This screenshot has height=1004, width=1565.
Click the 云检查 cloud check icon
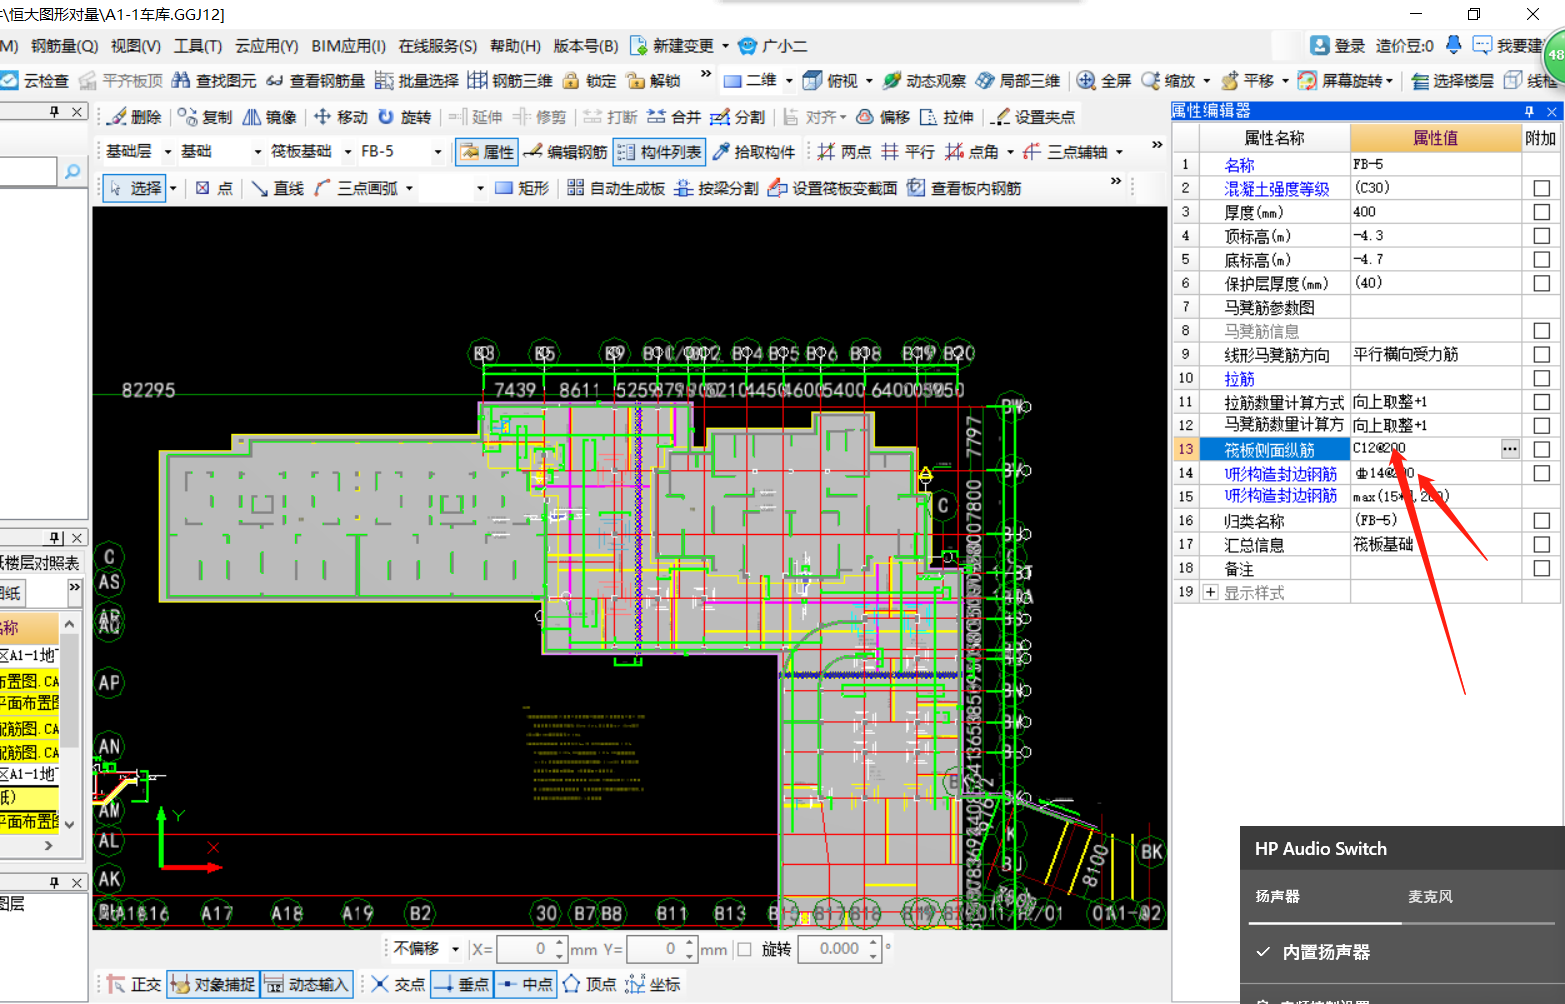click(10, 81)
